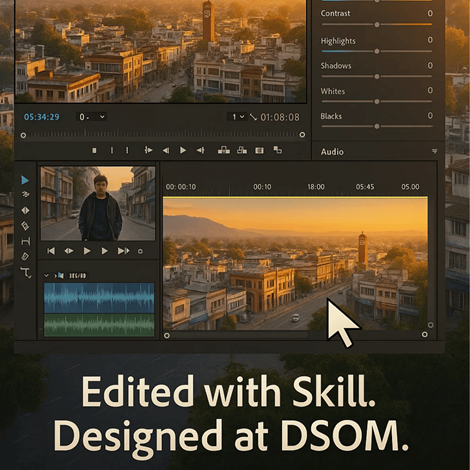The width and height of the screenshot is (470, 470).
Task: Click the wrench-like icon before 01:08:08
Action: [x=253, y=117]
